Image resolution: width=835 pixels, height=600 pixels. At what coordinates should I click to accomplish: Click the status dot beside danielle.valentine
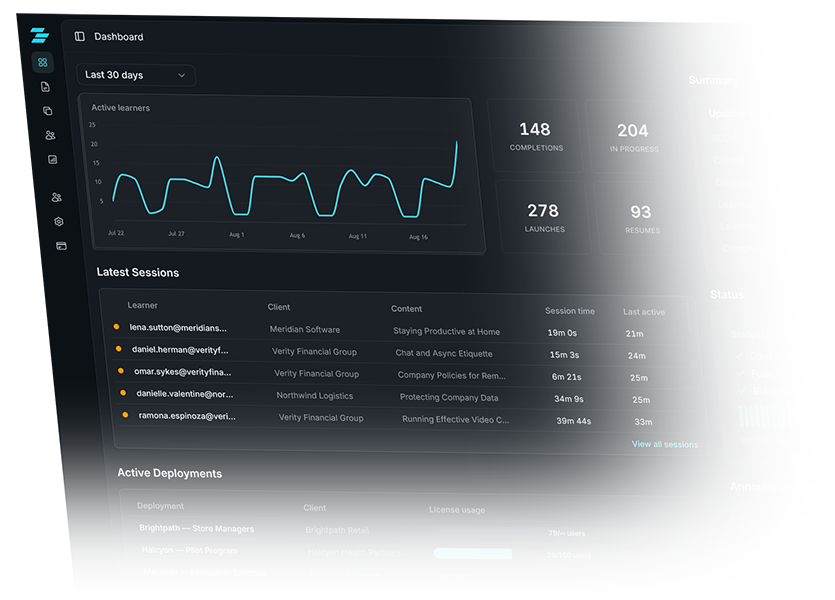point(123,393)
